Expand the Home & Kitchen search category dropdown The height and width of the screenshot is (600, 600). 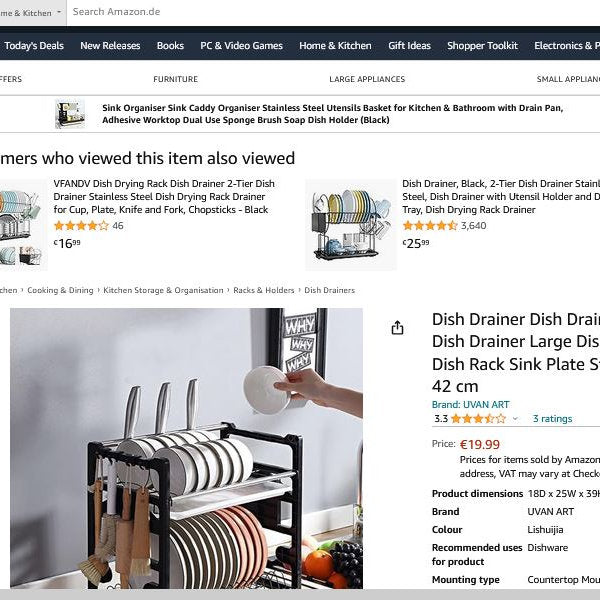33,13
